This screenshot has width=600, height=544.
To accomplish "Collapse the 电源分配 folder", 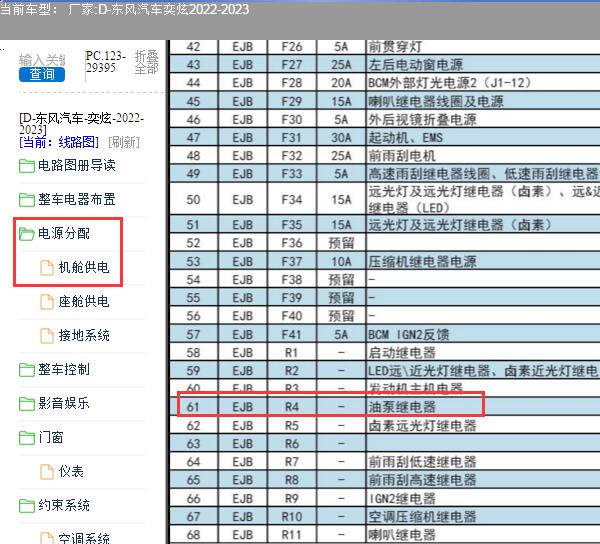I will pos(64,233).
